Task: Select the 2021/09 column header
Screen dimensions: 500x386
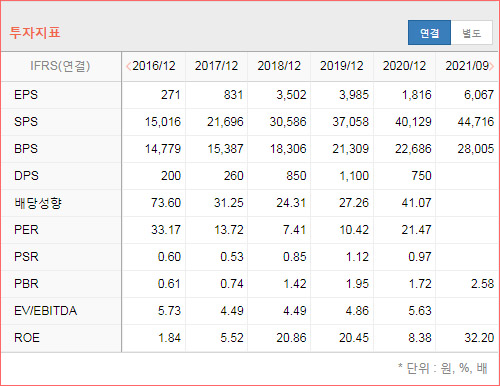Action: pos(467,66)
